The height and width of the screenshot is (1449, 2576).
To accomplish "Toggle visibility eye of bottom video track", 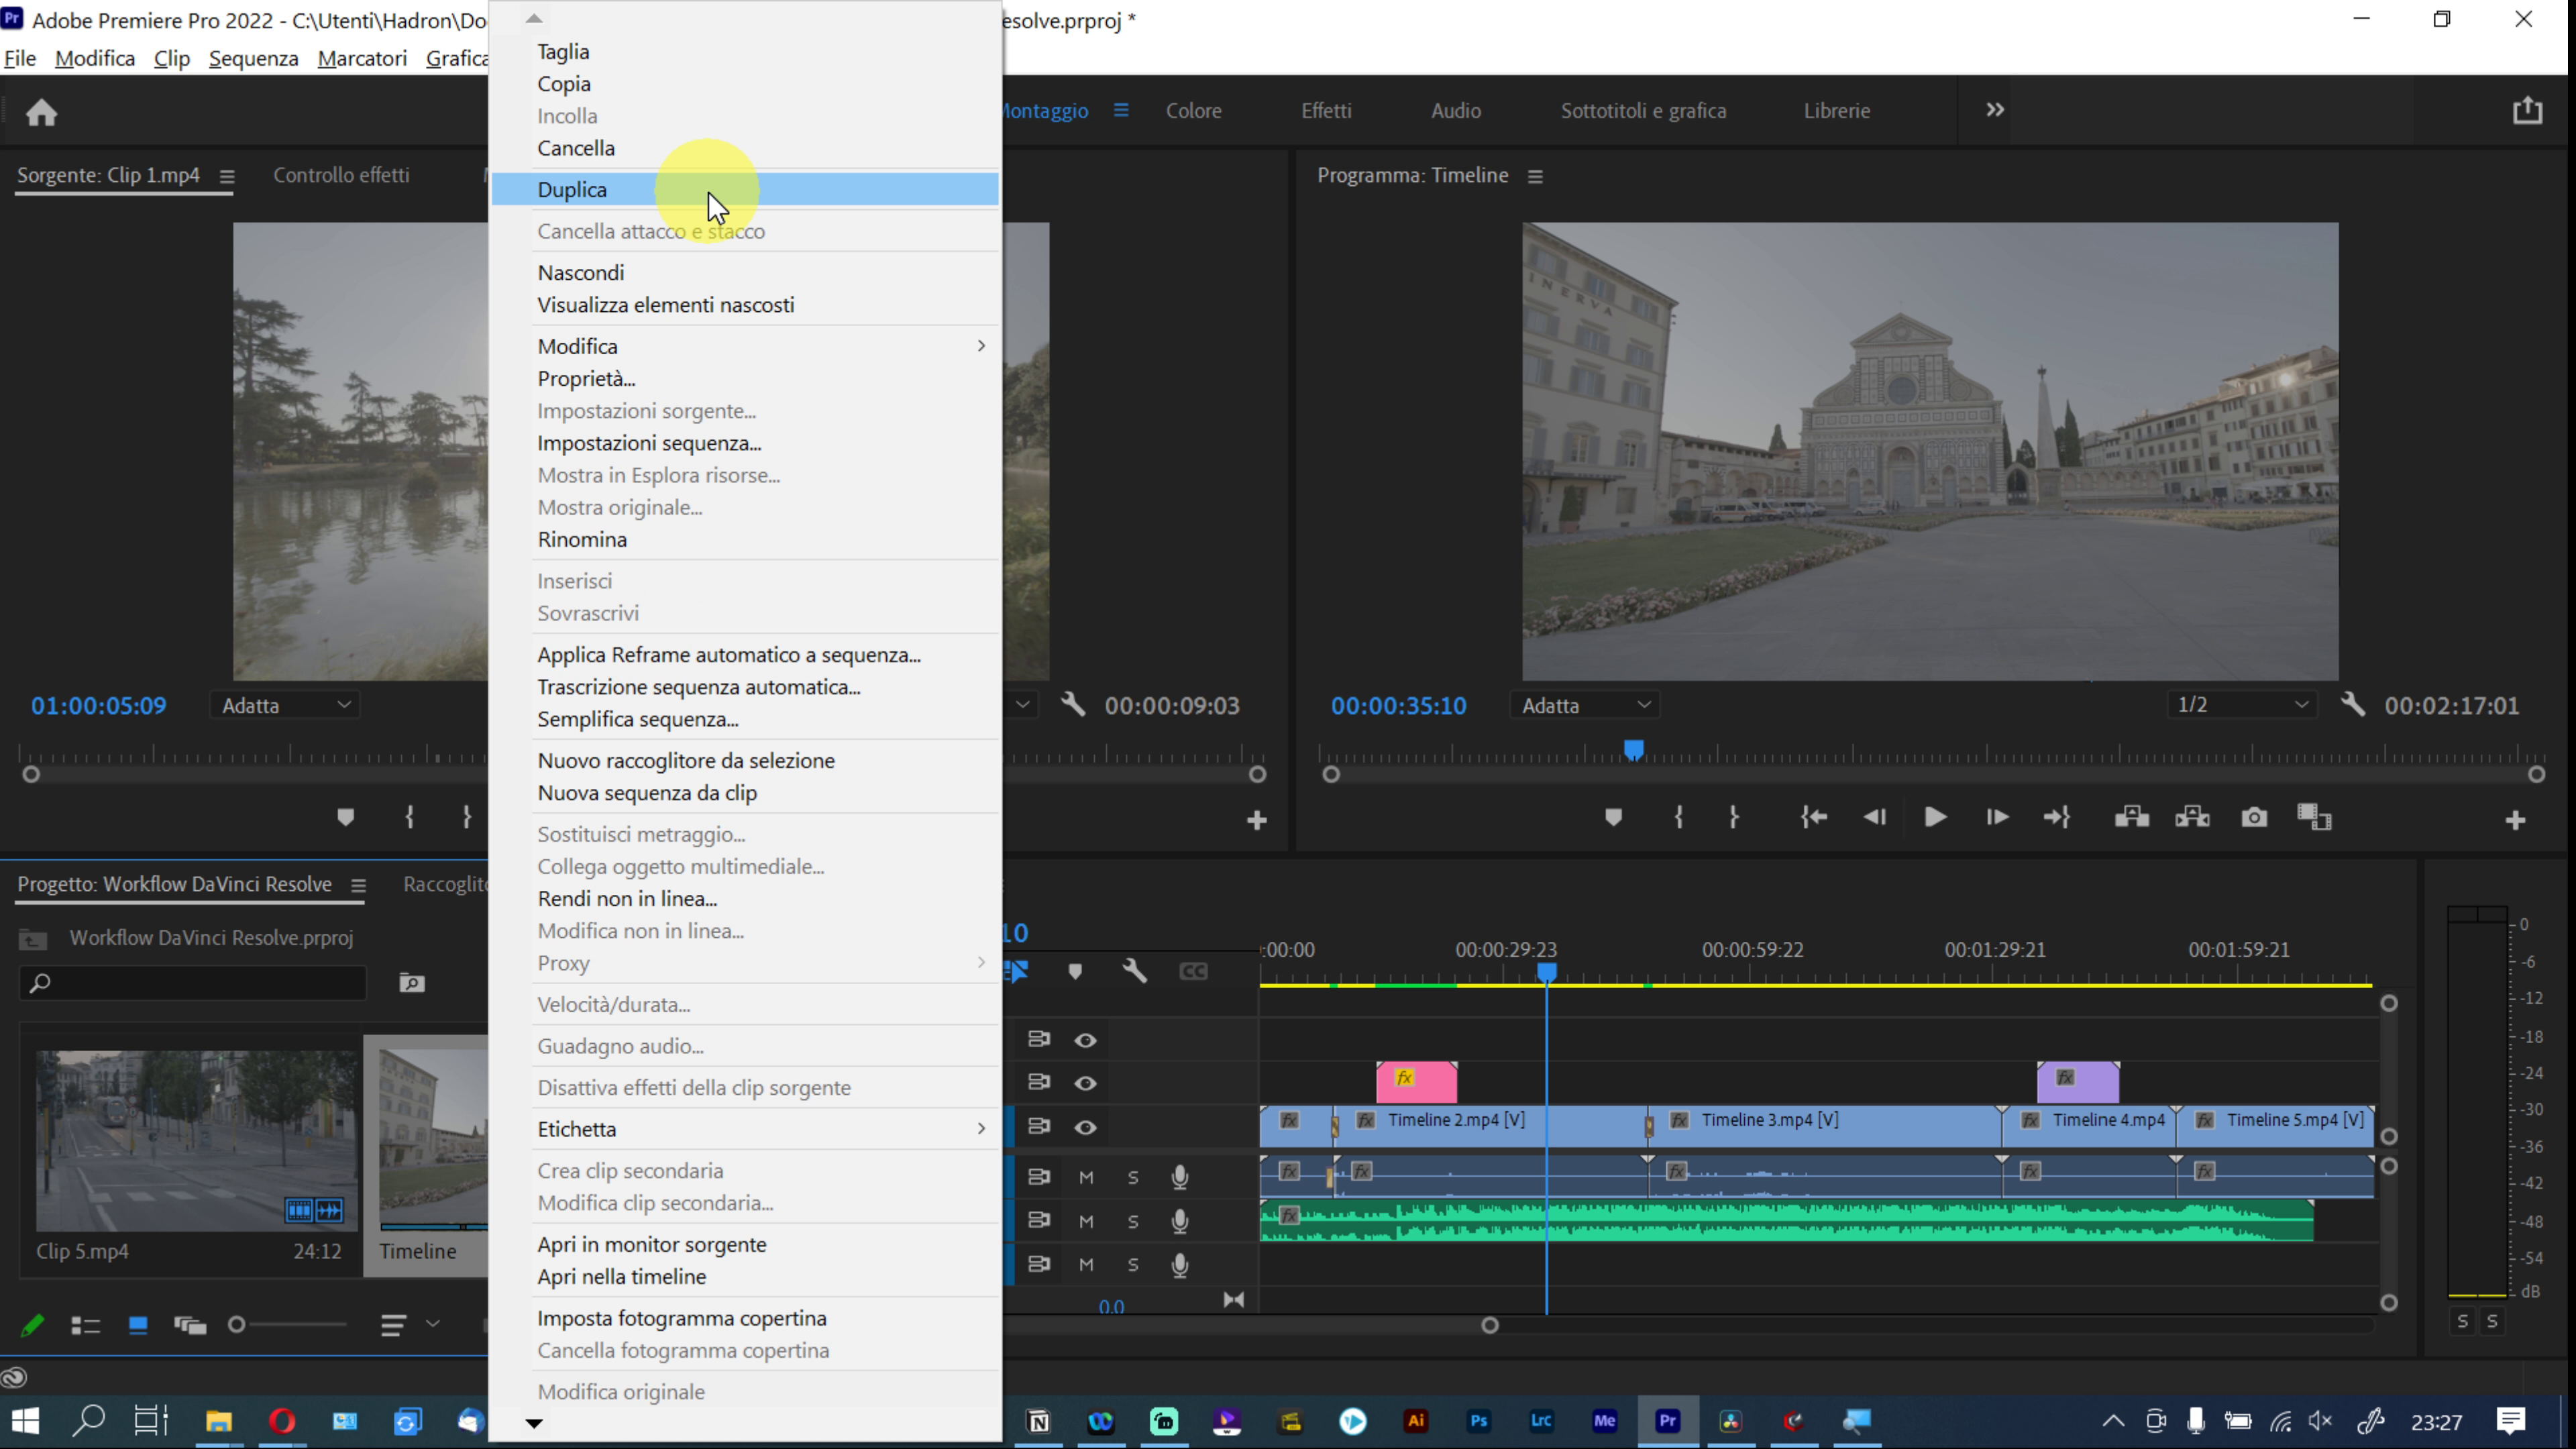I will tap(1085, 1128).
